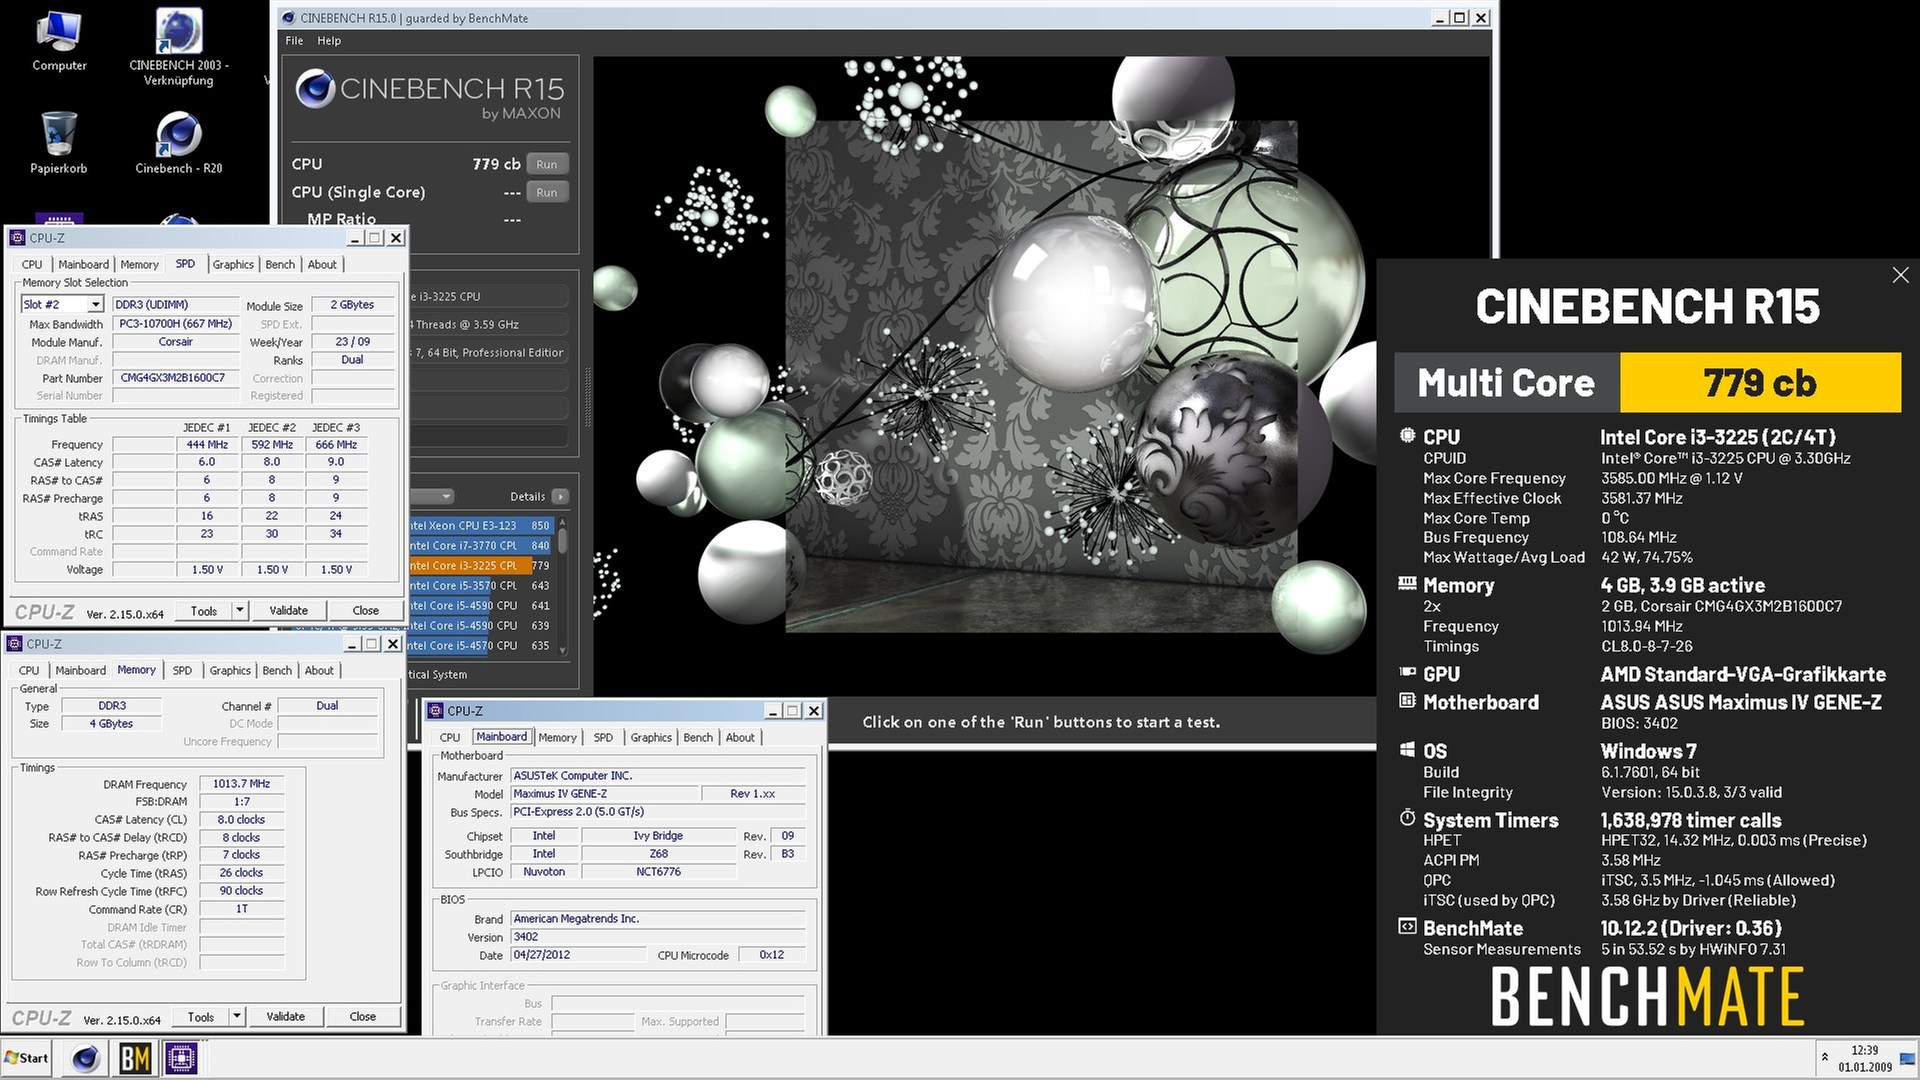Select Intel Core i5-4570 ranking row
Viewport: 1920px width, 1080px height.
point(480,645)
